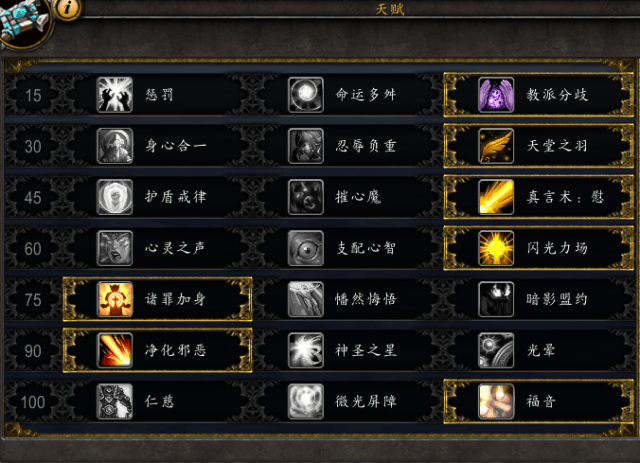Click the 福音 talent icon
The image size is (640, 463).
496,401
